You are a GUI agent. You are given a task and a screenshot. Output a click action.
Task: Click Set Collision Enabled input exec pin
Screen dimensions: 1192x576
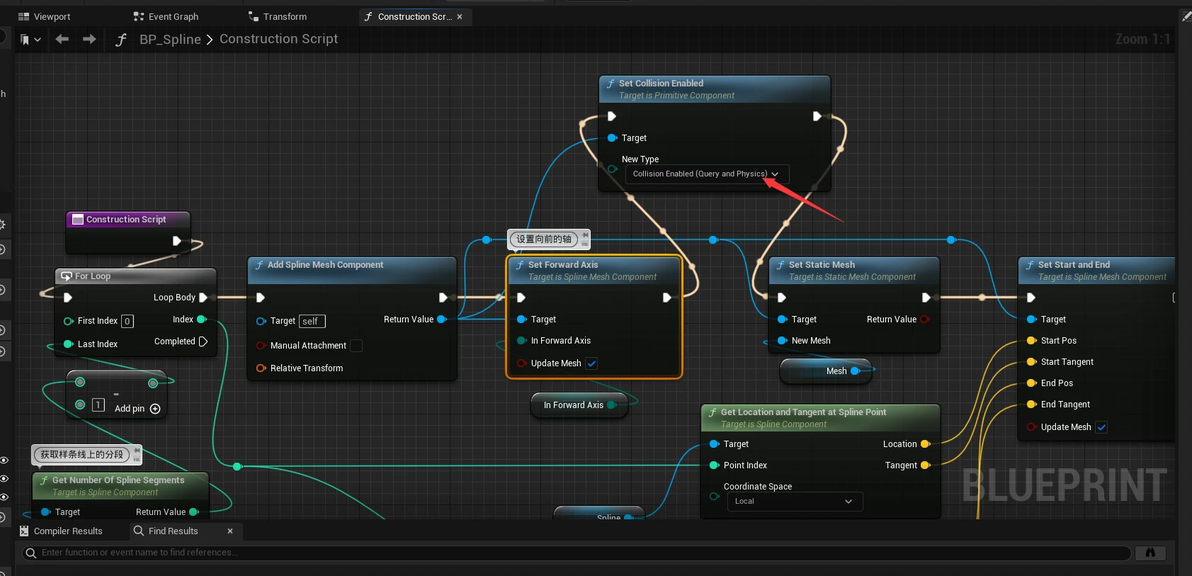pyautogui.click(x=612, y=116)
